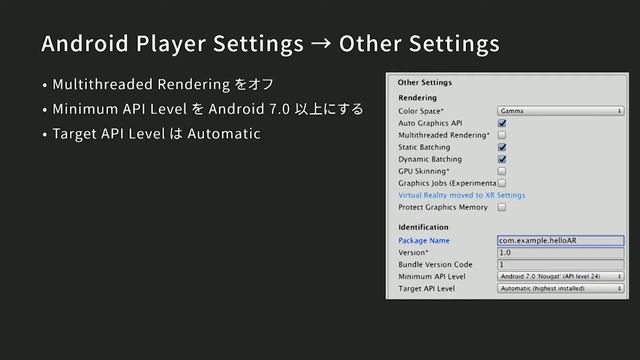
Task: Open the Color Space Gamma dropdown
Action: (560, 111)
